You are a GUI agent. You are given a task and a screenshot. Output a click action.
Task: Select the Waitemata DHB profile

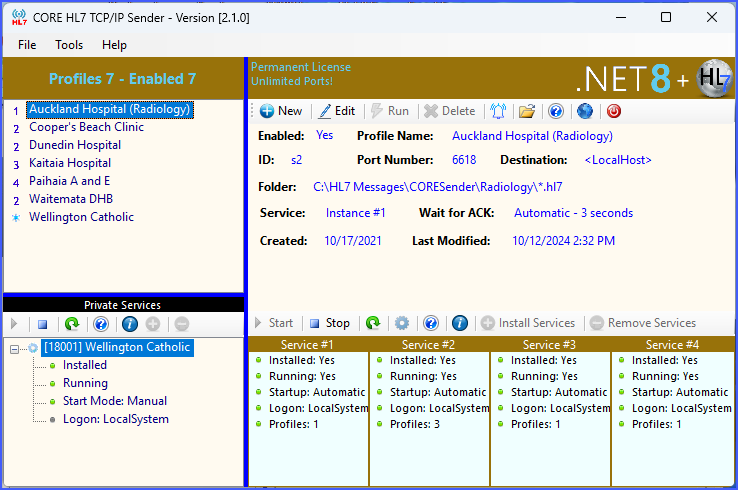(70, 199)
